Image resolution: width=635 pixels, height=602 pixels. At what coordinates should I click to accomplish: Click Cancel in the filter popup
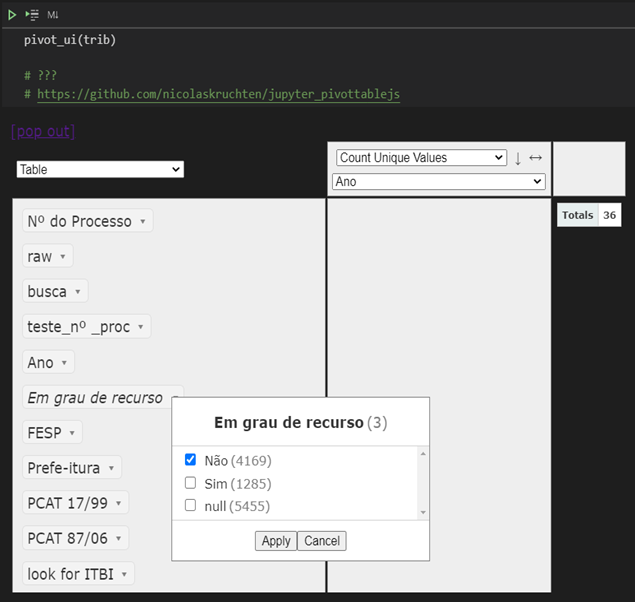pyautogui.click(x=322, y=541)
